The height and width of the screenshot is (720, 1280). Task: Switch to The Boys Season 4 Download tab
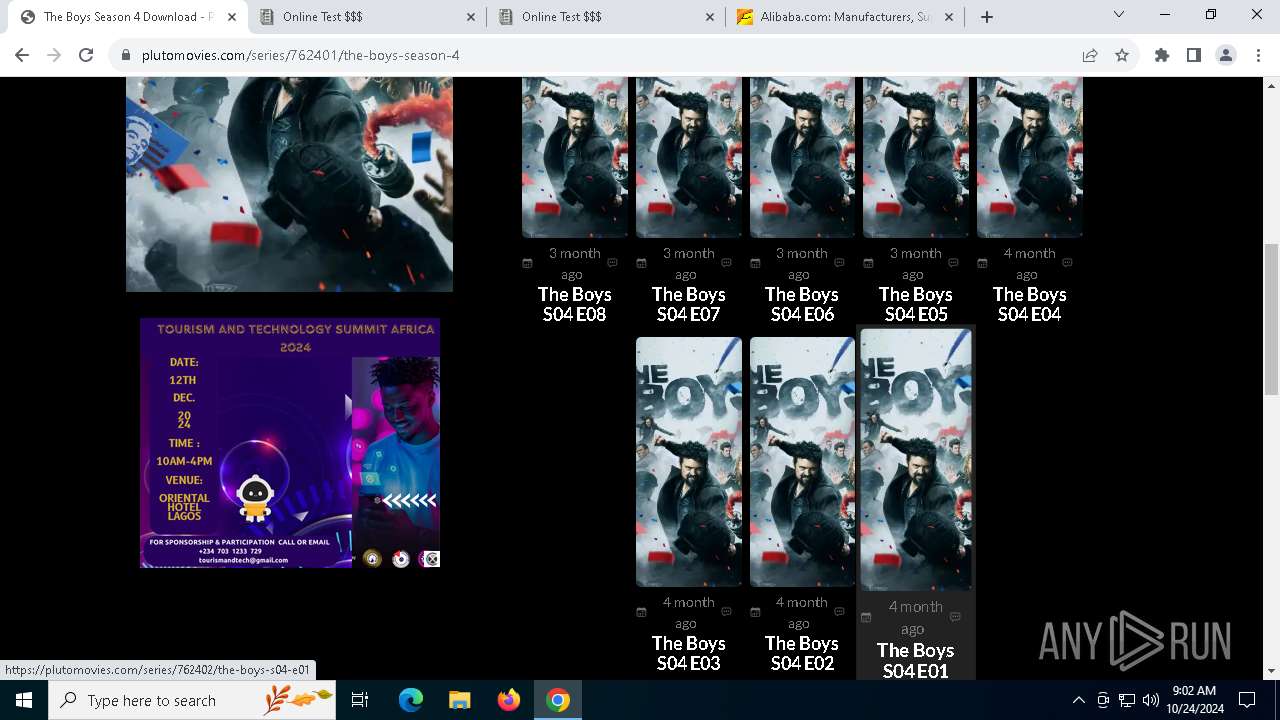click(x=128, y=17)
